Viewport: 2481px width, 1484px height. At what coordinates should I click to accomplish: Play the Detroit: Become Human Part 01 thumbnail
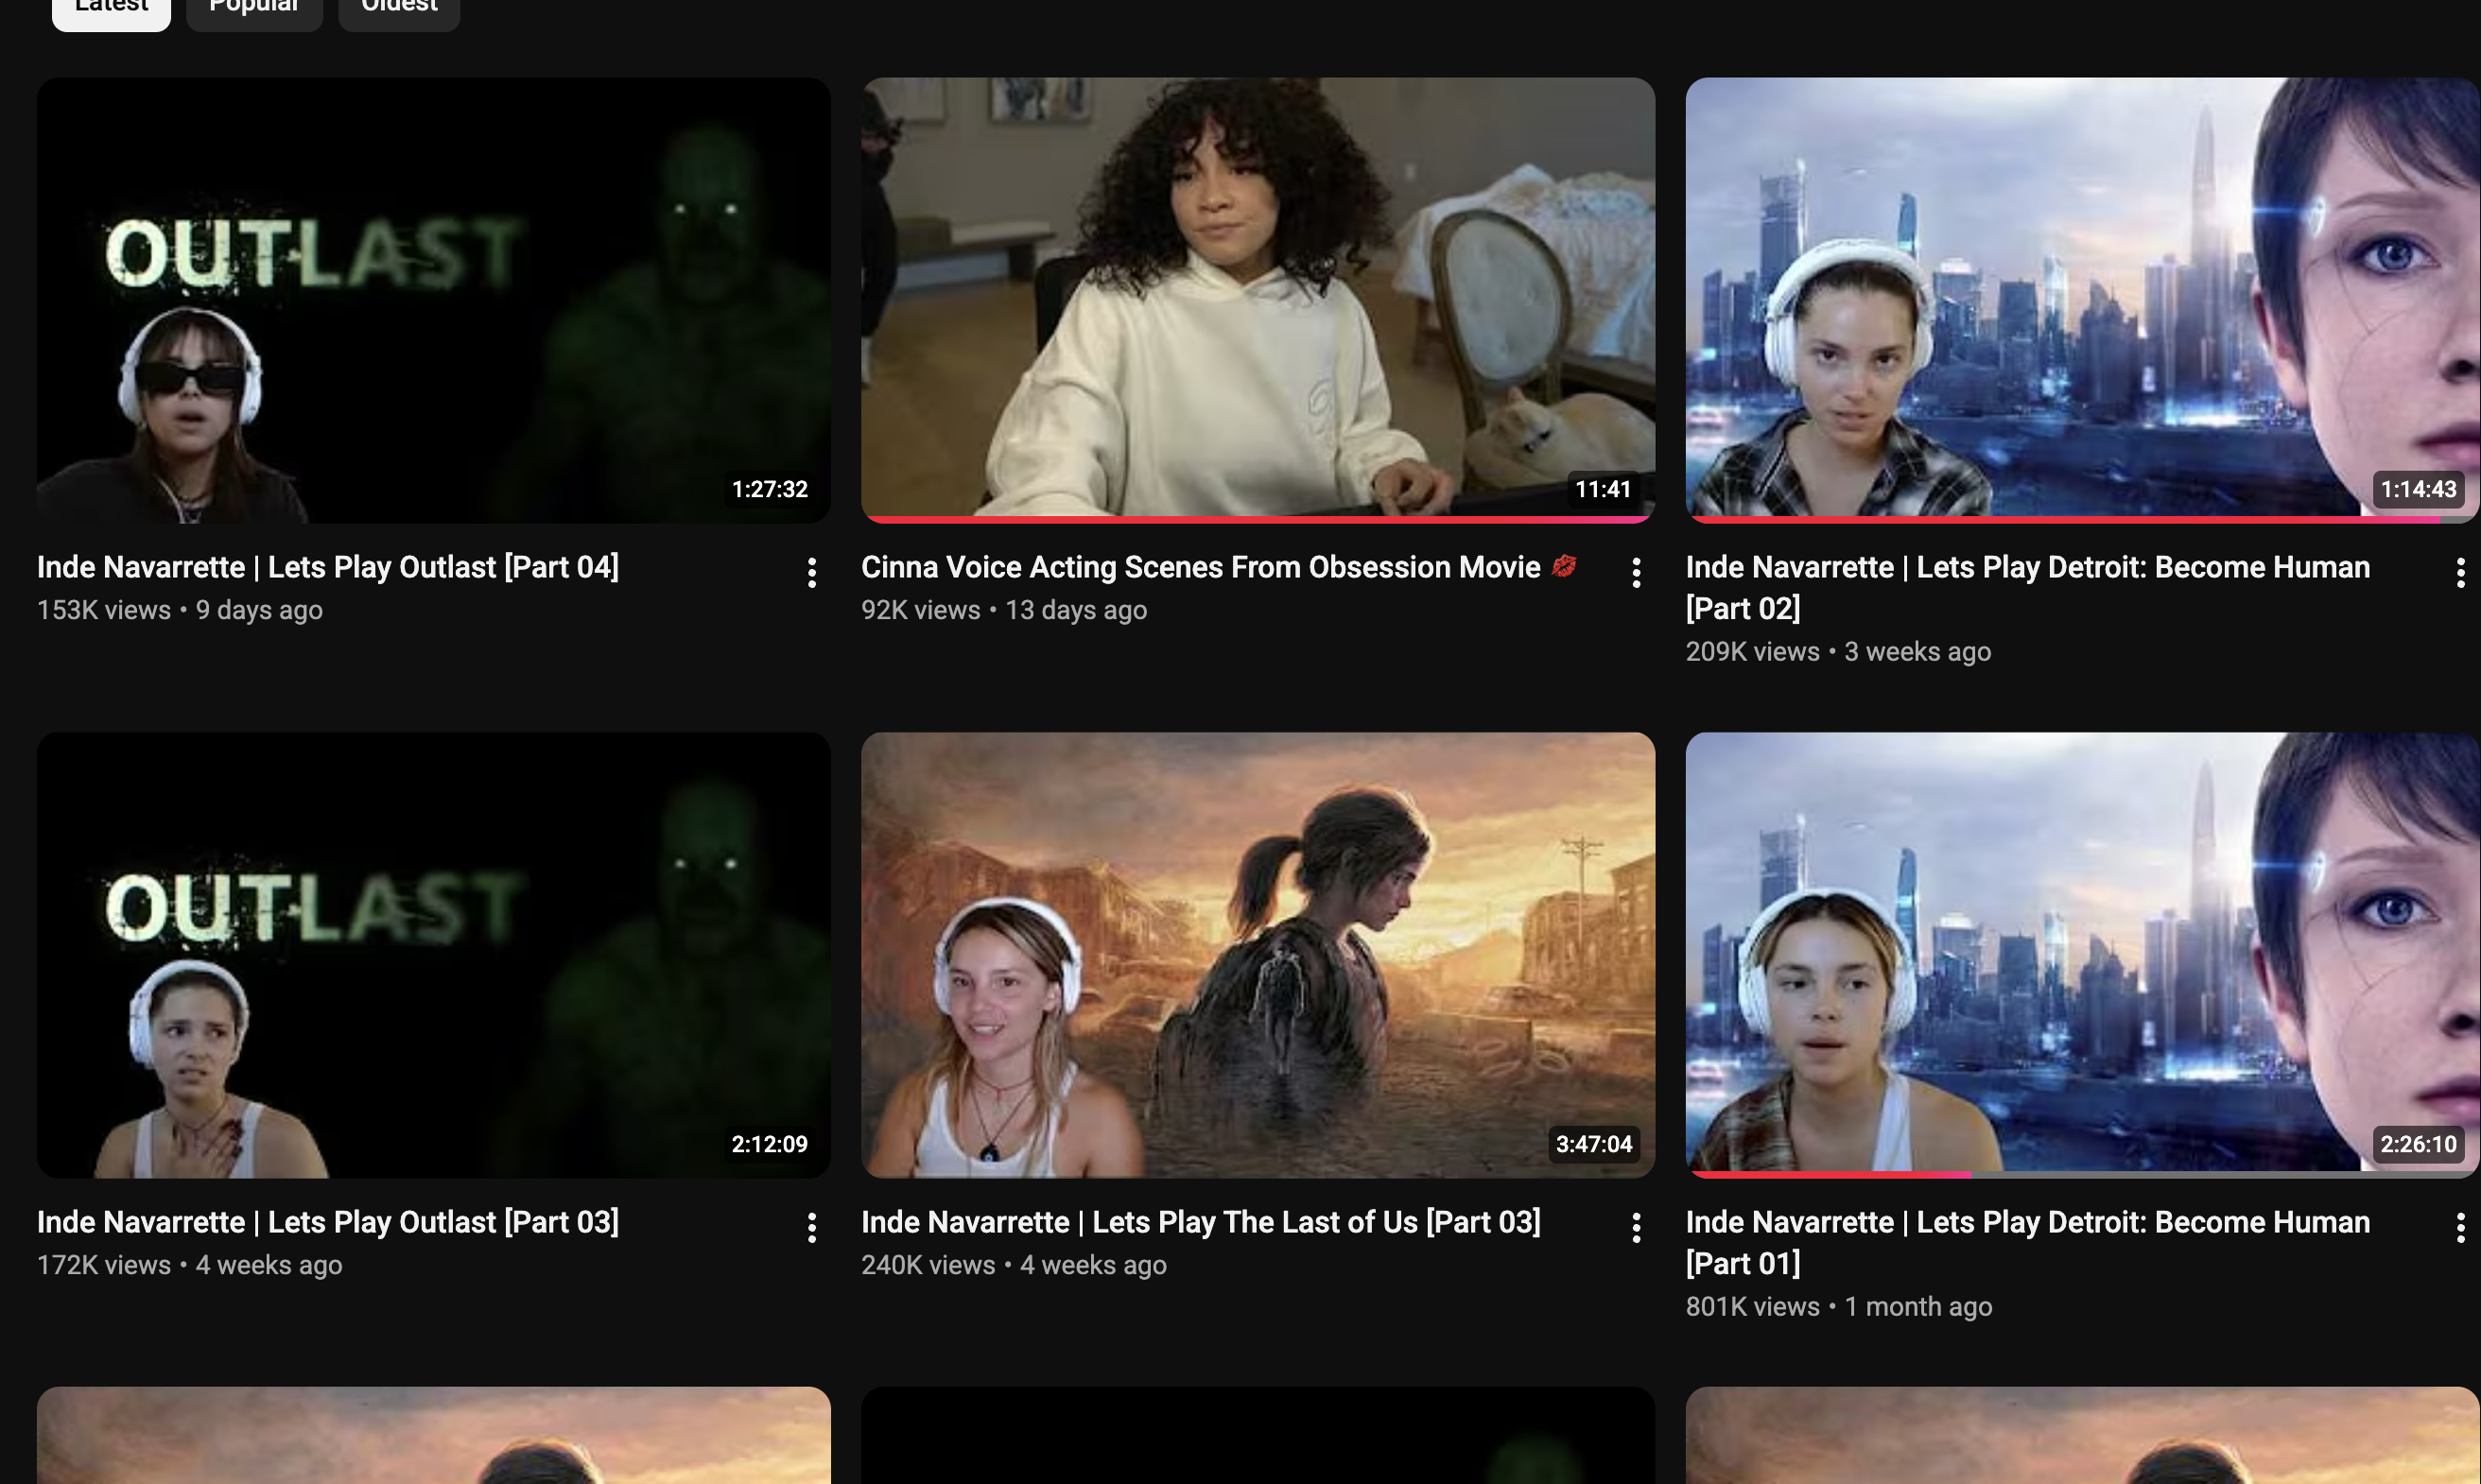coord(2083,955)
